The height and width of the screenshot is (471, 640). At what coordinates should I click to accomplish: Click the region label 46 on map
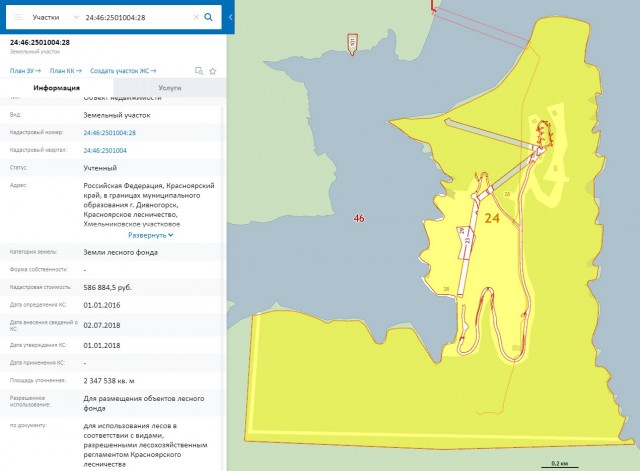(359, 218)
